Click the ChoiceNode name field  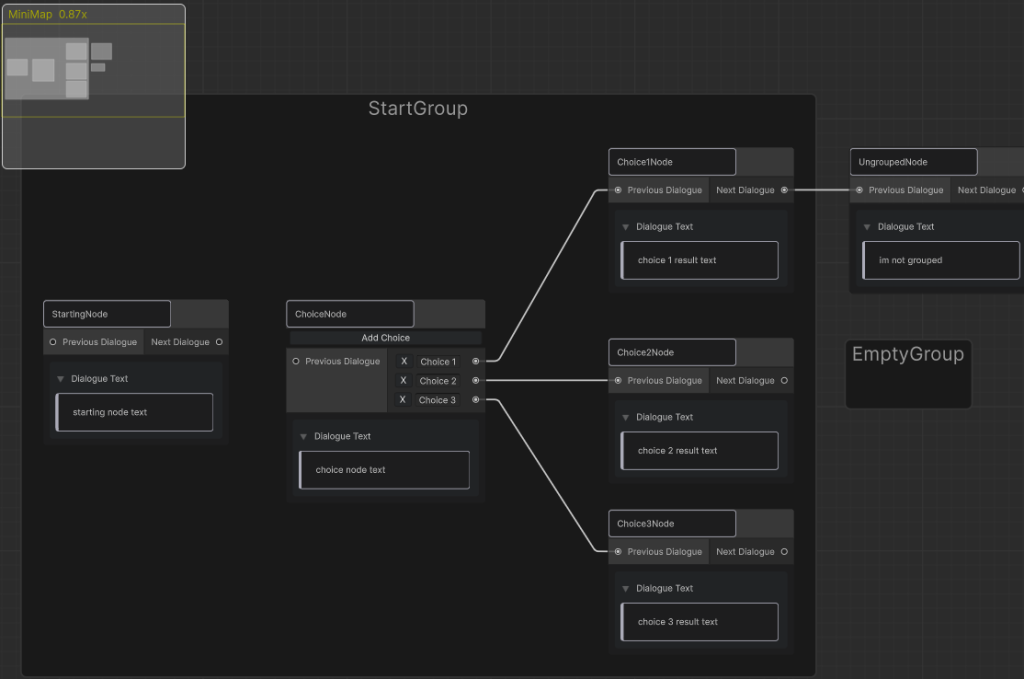point(349,314)
